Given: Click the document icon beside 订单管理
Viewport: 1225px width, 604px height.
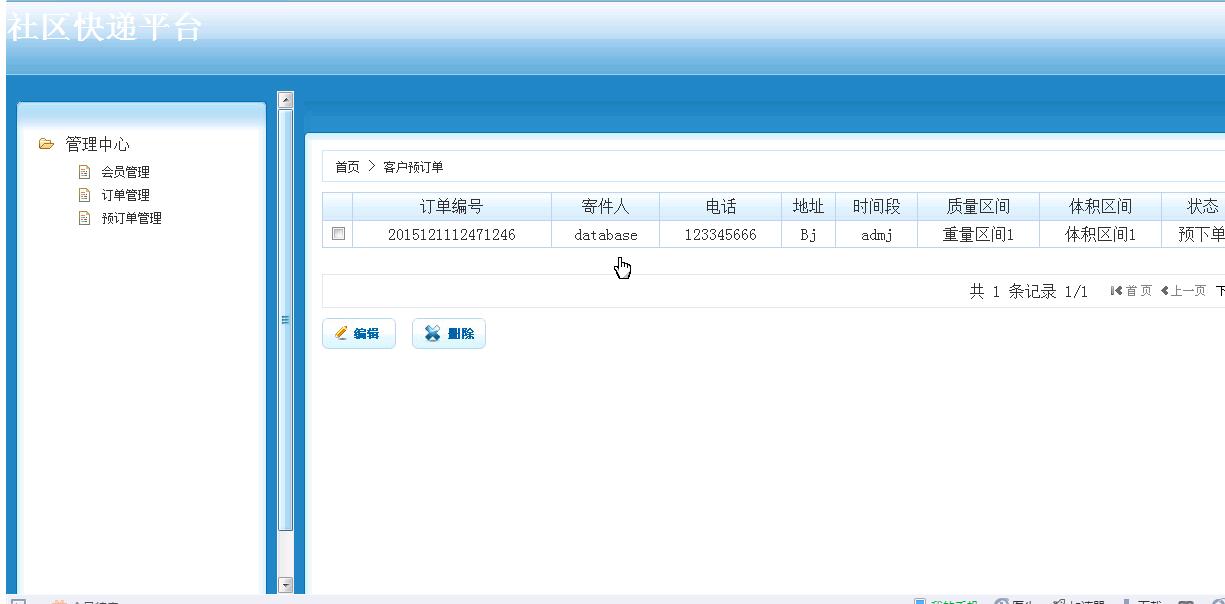Looking at the screenshot, I should pos(84,195).
